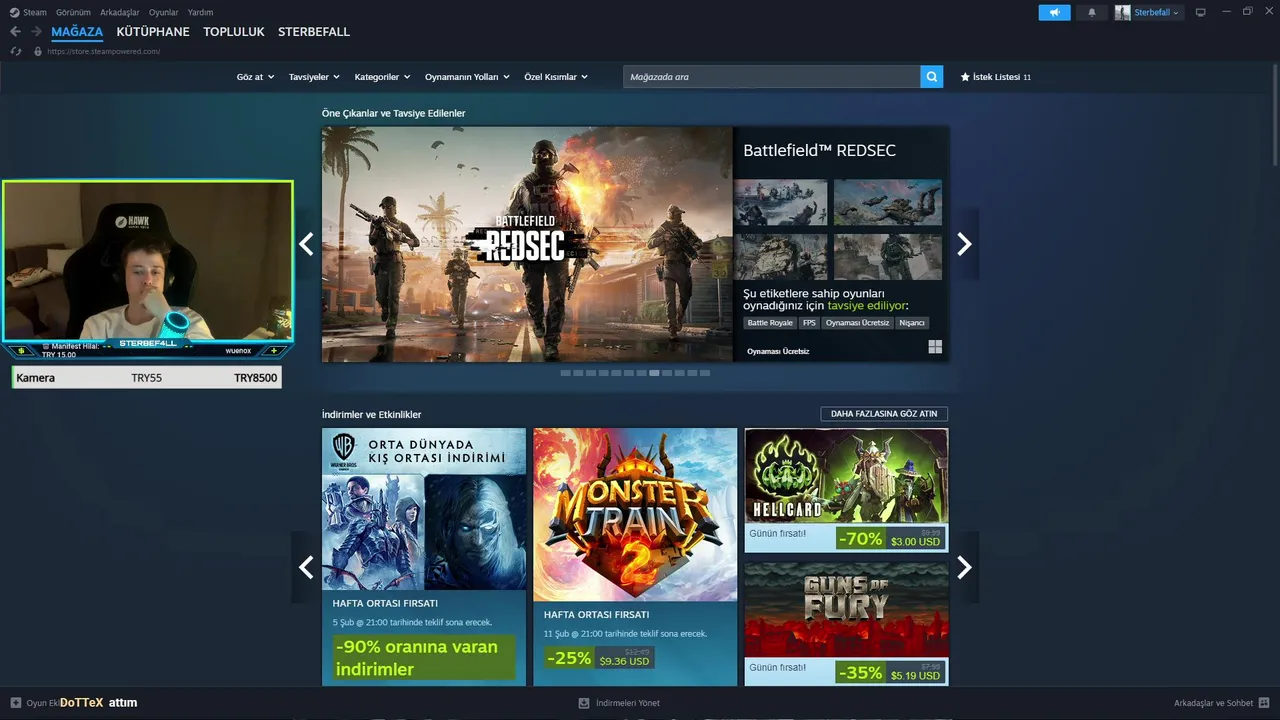Click the FPS tag
Viewport: 1280px width, 720px height.
[809, 323]
